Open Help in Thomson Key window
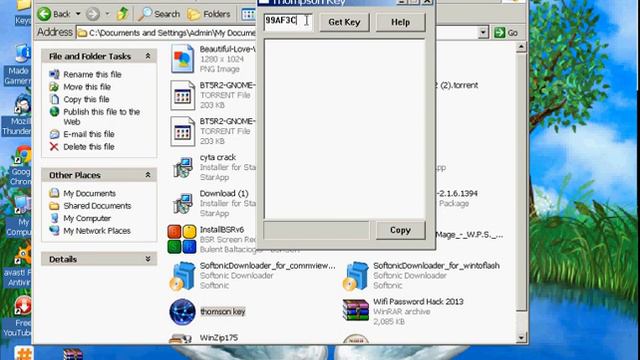 point(400,22)
